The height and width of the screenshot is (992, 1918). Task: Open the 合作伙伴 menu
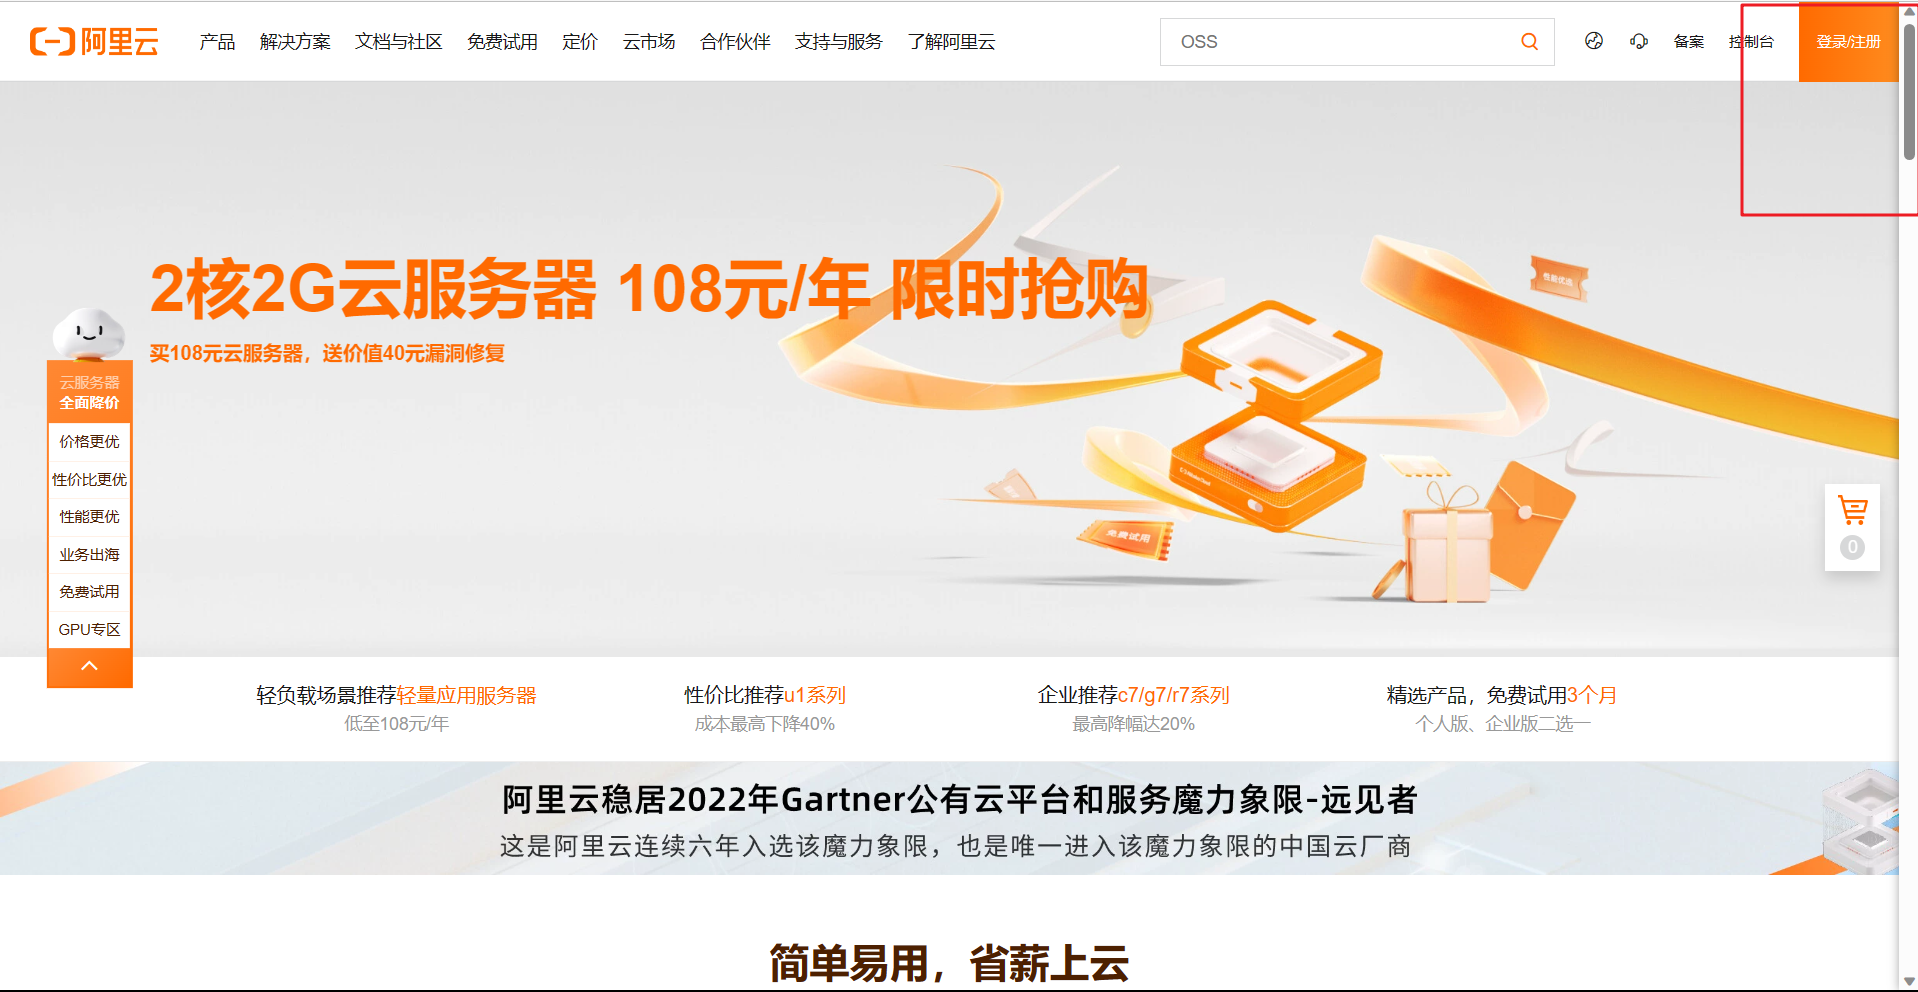pyautogui.click(x=735, y=42)
